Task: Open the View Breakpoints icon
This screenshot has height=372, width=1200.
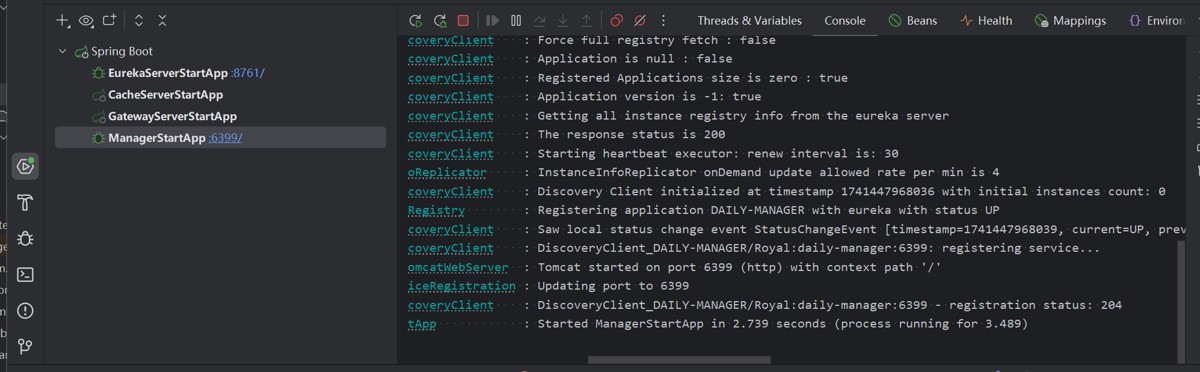Action: 616,20
